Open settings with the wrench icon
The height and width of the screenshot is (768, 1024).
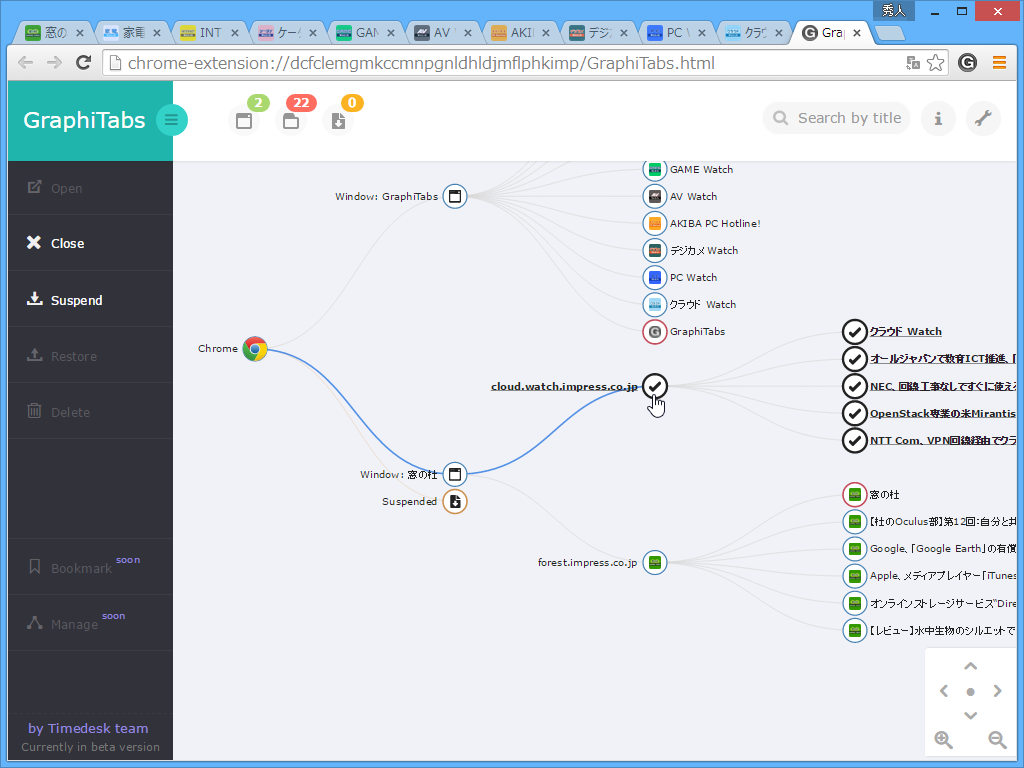(983, 118)
